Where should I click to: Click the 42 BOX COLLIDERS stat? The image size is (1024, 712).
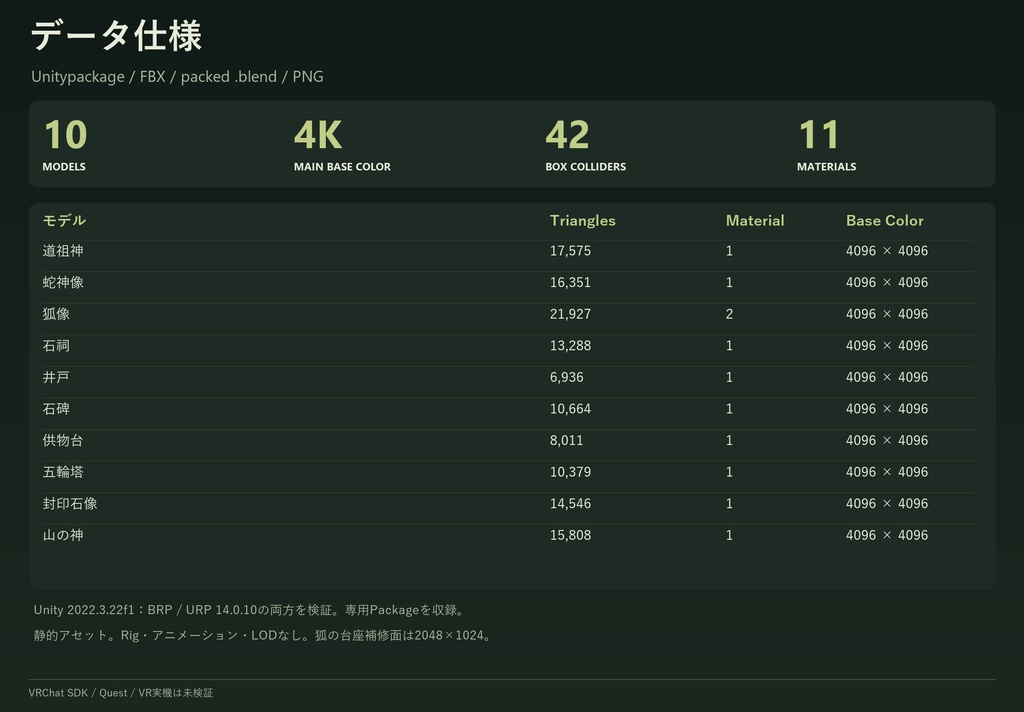coord(585,144)
